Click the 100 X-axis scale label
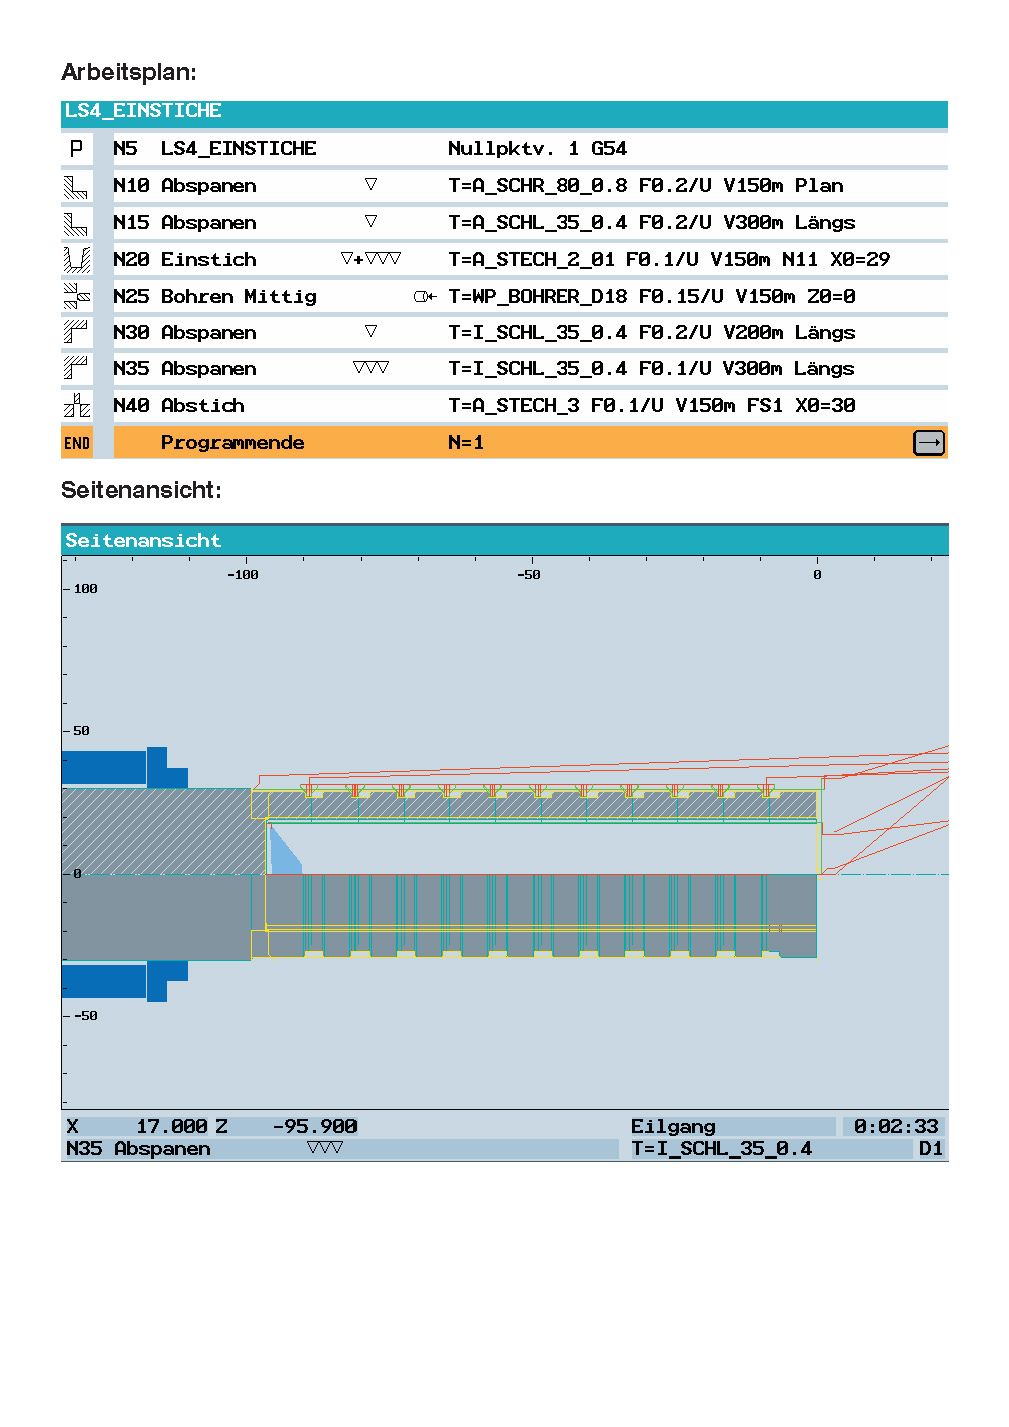 point(86,589)
